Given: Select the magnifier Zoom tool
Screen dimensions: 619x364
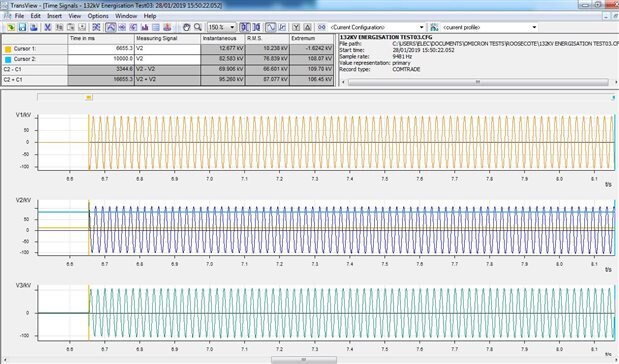Looking at the screenshot, I should pos(198,27).
